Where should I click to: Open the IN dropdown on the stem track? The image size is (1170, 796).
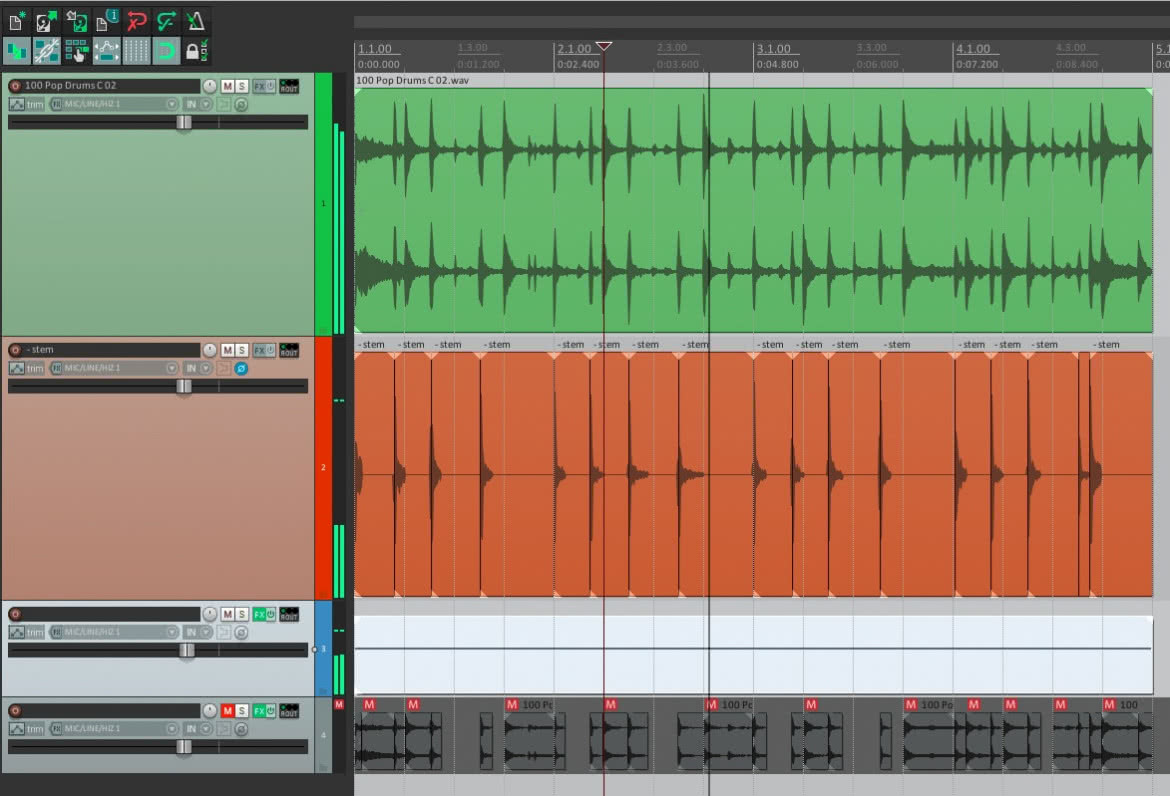pyautogui.click(x=198, y=369)
